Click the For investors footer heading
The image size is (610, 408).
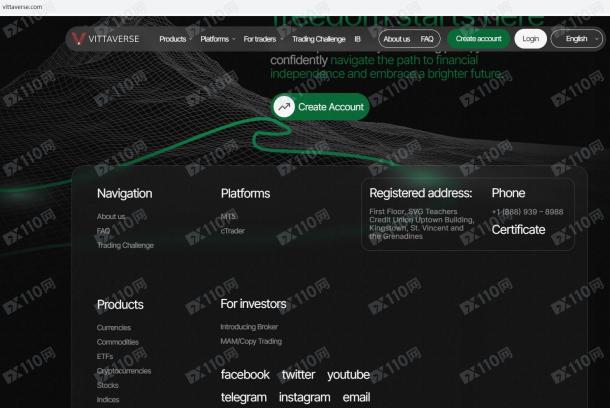click(253, 304)
